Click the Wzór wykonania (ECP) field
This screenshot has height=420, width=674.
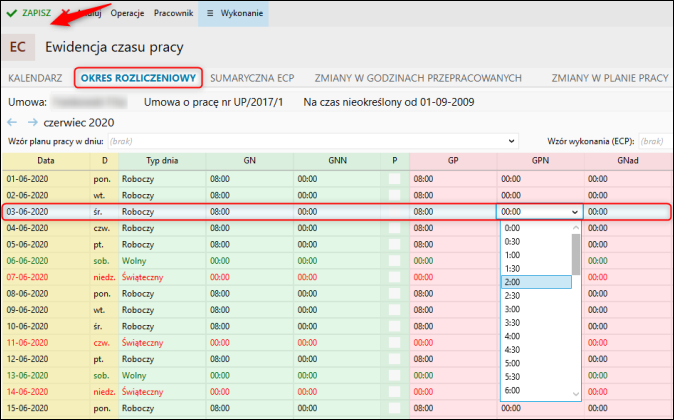(x=651, y=141)
